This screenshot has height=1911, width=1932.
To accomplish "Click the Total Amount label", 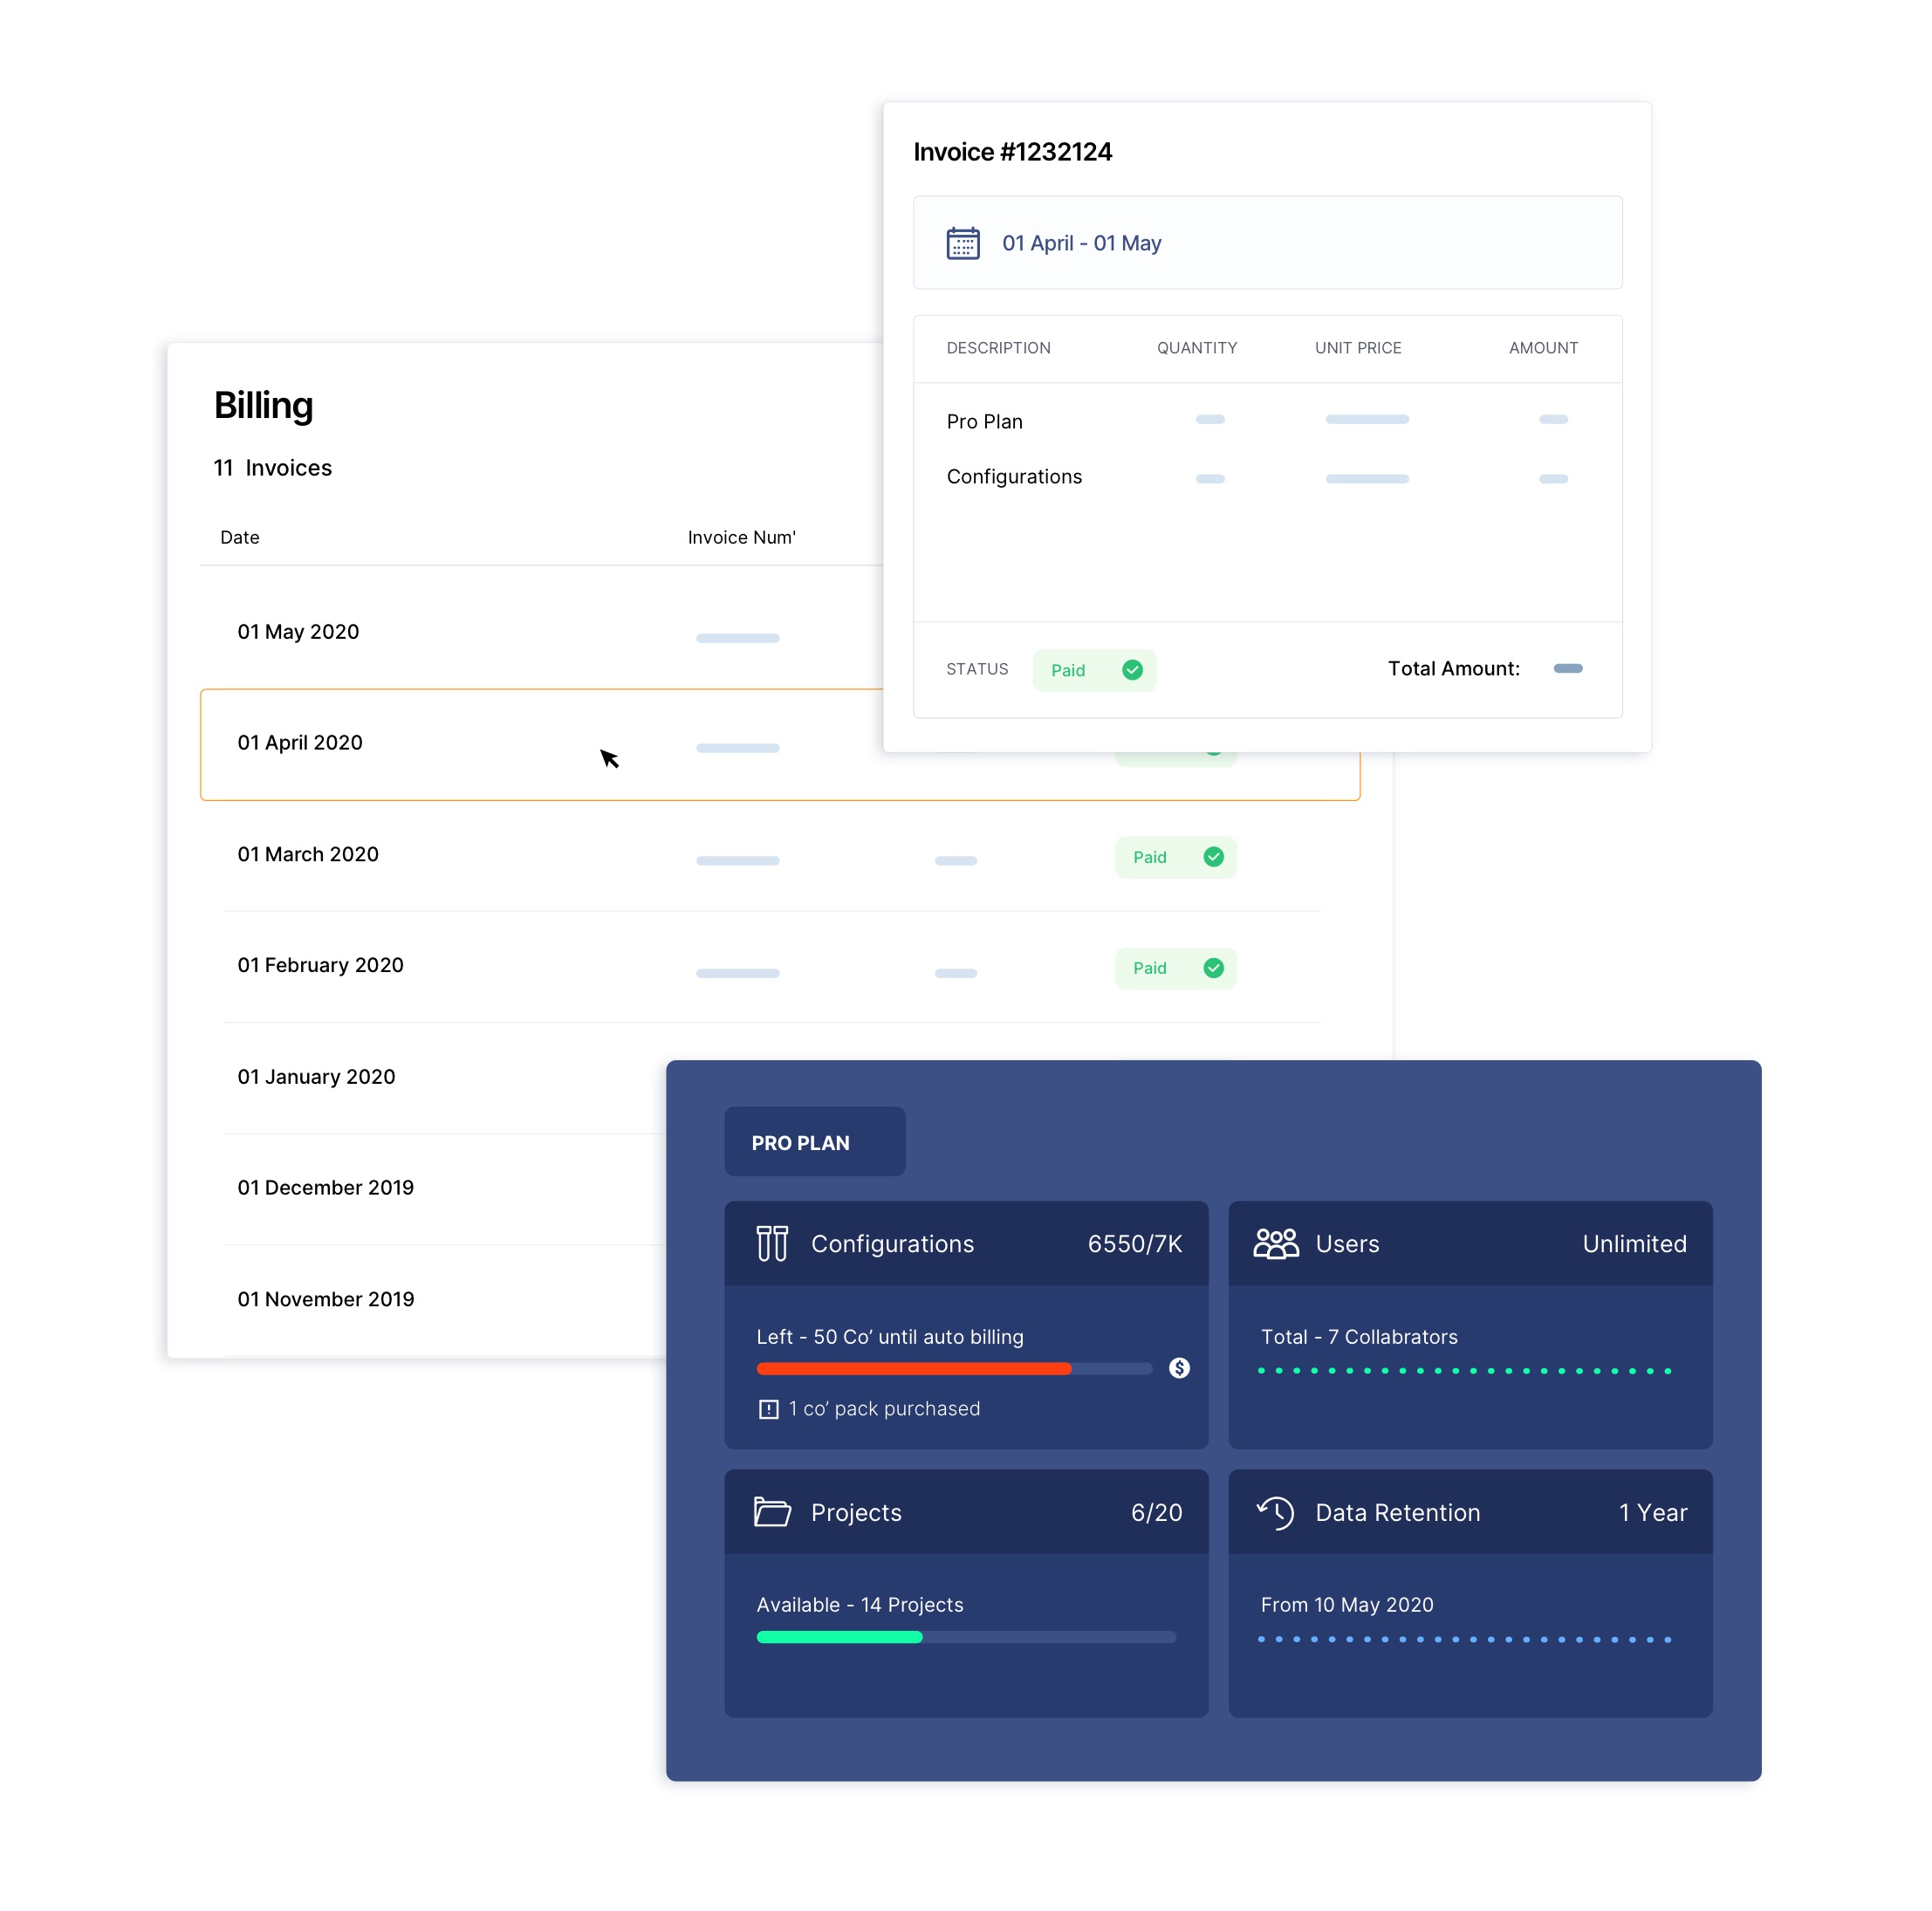I will 1454,669.
